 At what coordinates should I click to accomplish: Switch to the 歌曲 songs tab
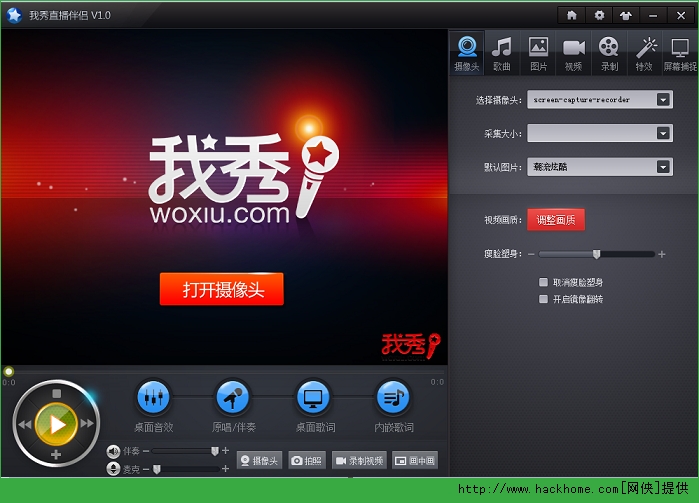point(502,54)
